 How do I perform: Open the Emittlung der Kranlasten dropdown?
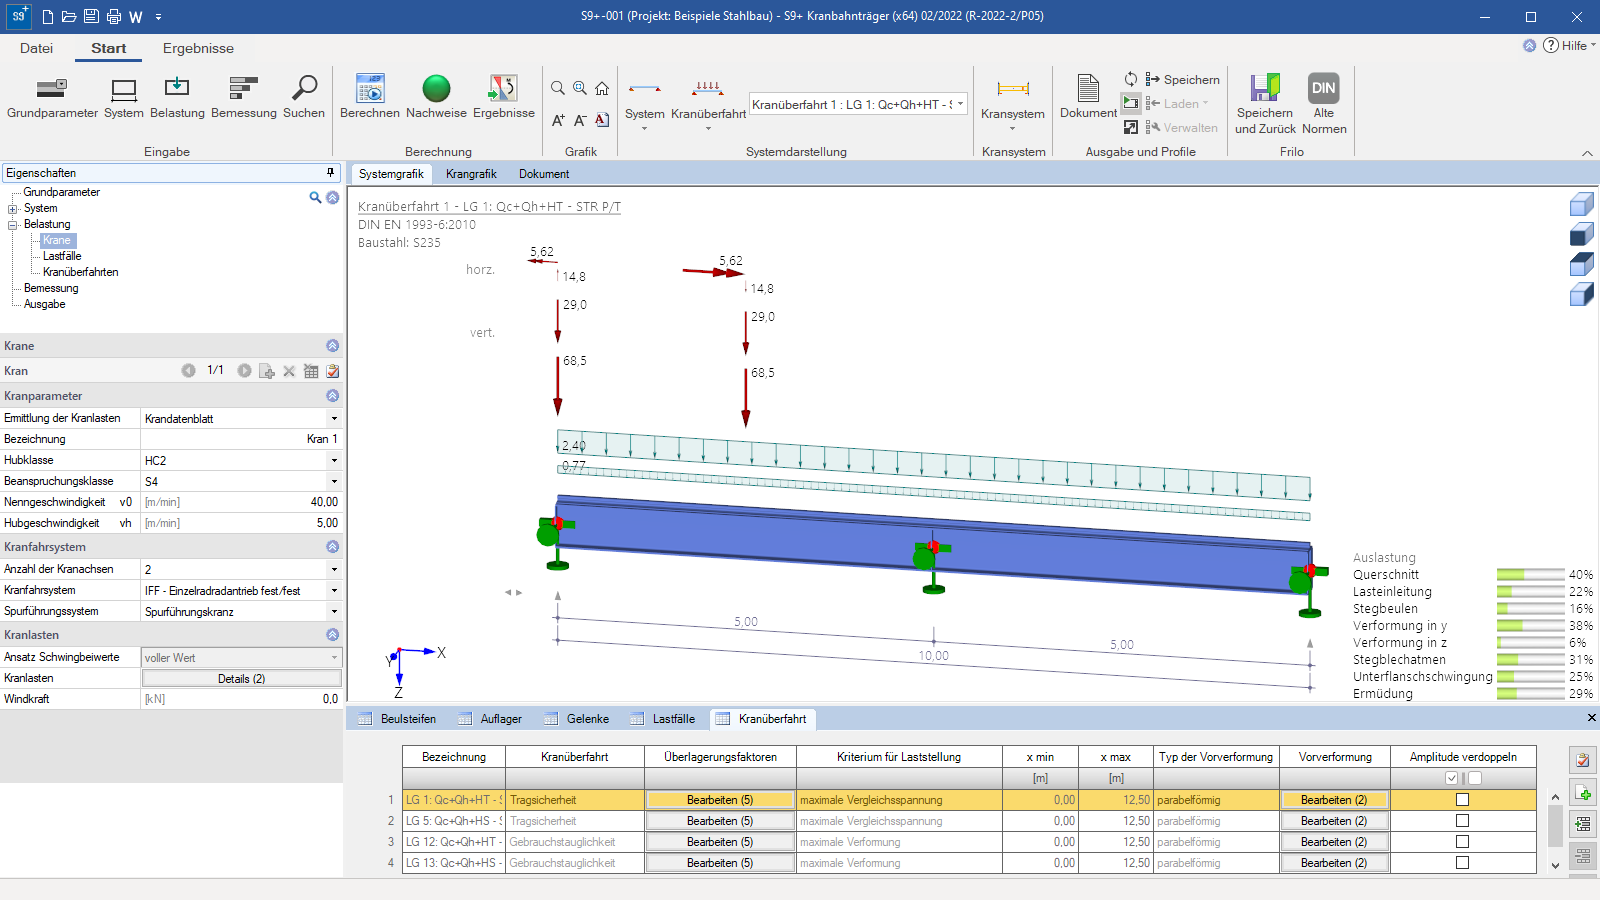(x=334, y=419)
